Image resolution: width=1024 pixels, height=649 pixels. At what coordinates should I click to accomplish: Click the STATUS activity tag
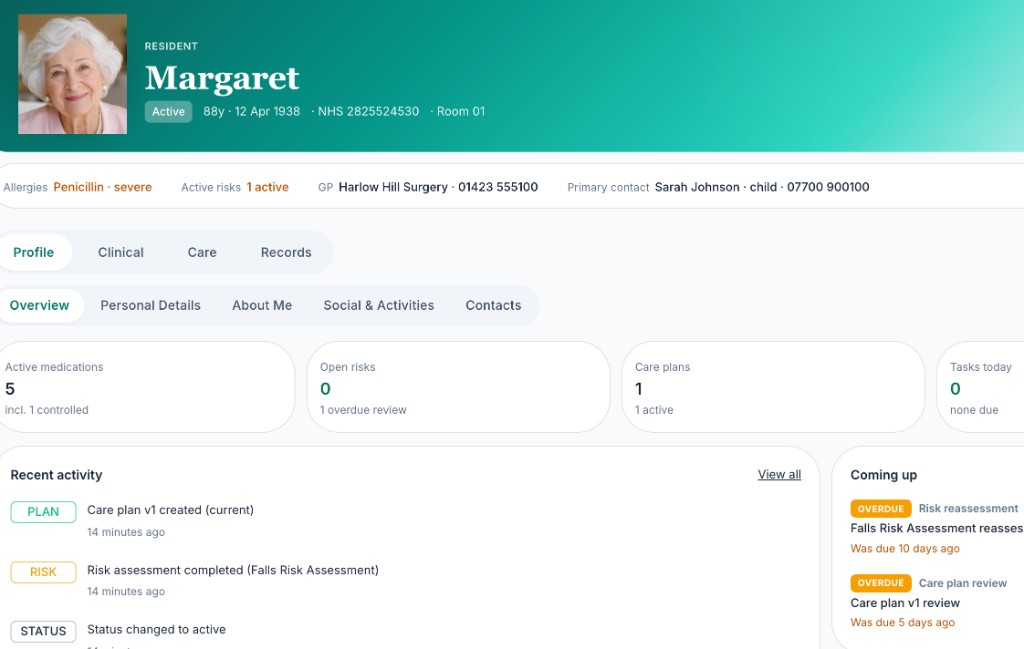43,631
